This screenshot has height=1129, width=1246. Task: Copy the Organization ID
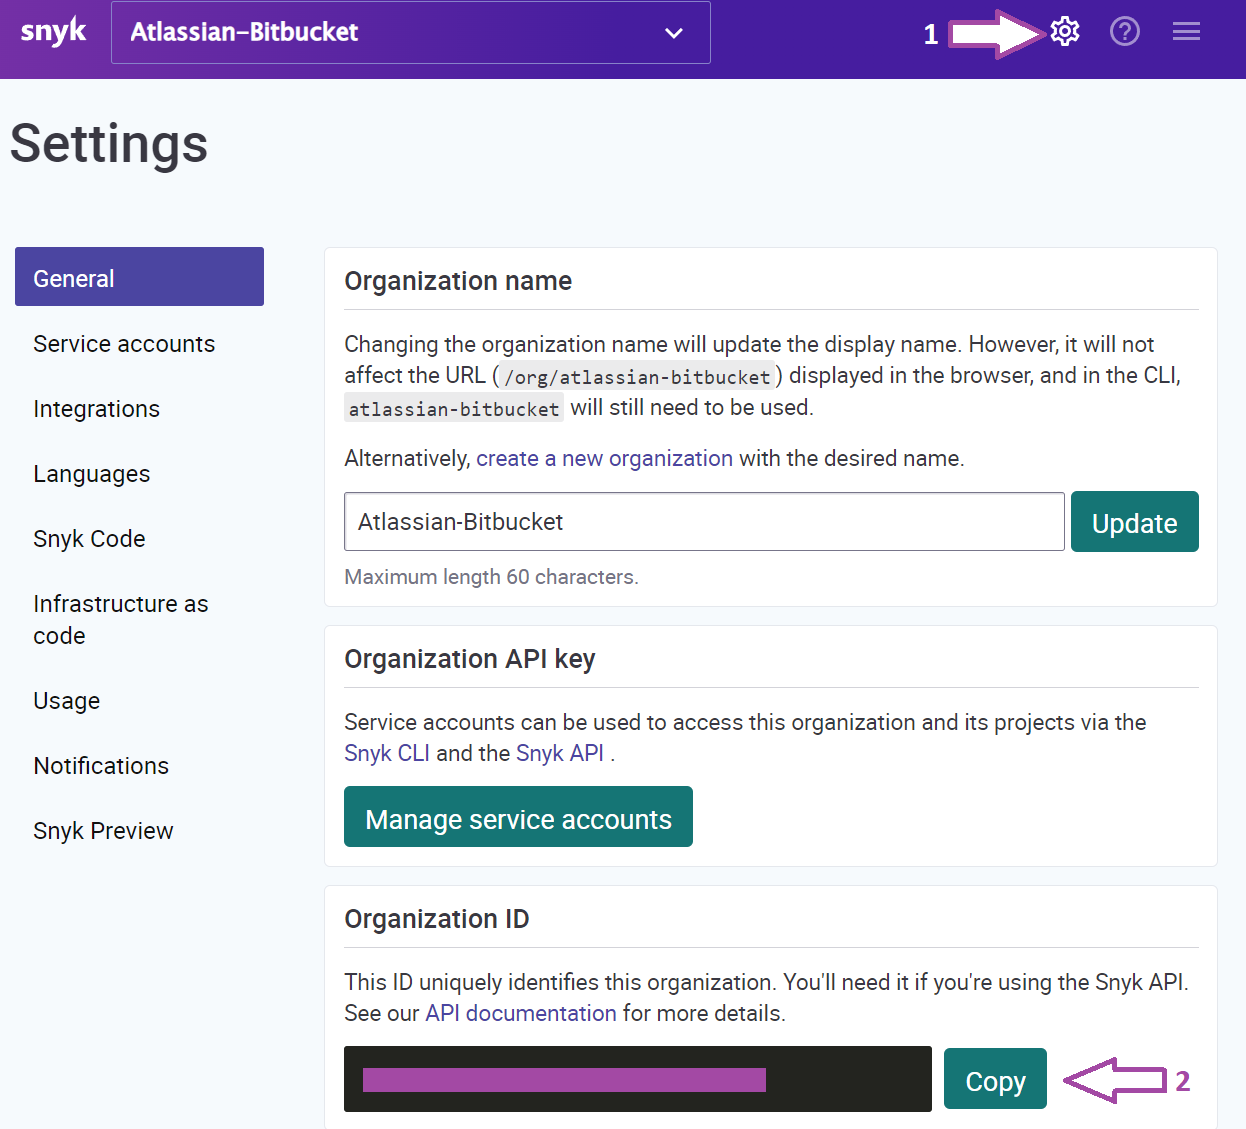coord(995,1079)
